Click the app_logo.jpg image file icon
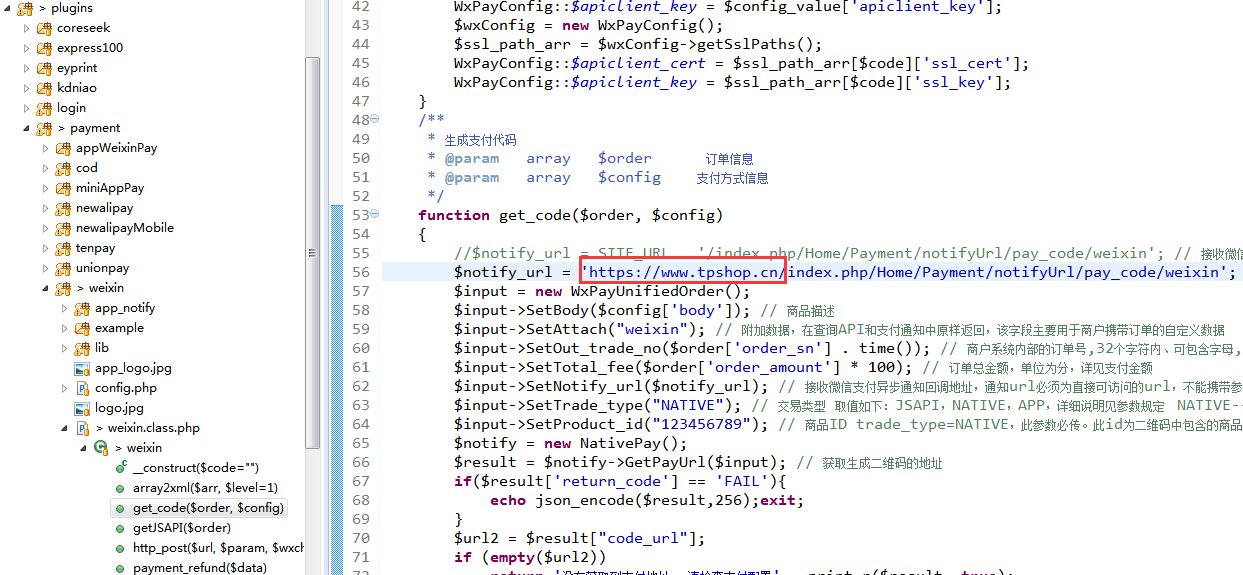The width and height of the screenshot is (1243, 575). [x=82, y=368]
